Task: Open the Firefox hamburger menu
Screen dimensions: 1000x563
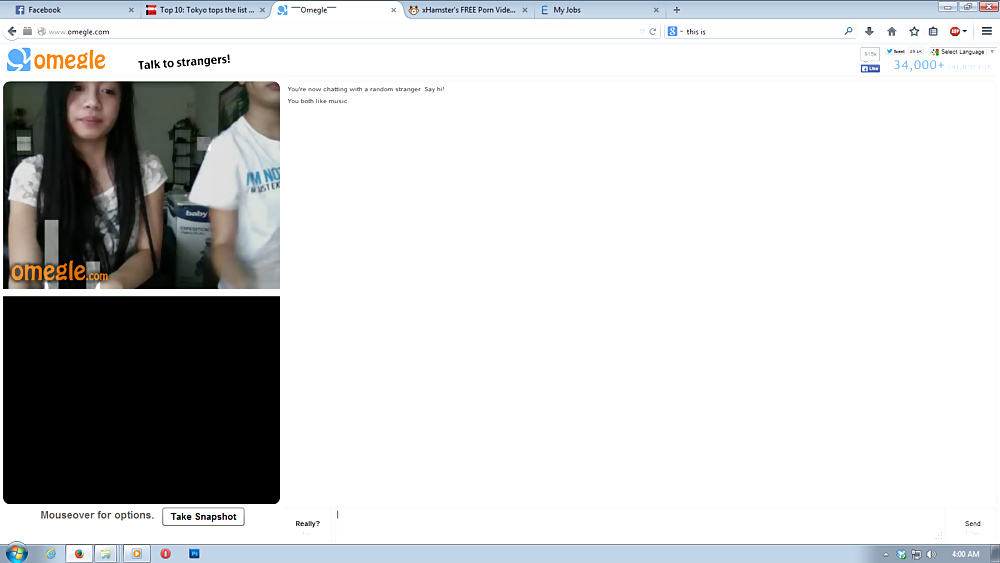Action: pos(987,31)
